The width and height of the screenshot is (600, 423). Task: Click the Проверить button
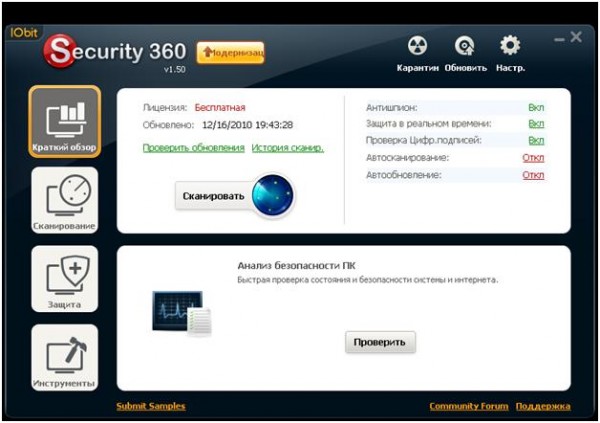(x=380, y=342)
